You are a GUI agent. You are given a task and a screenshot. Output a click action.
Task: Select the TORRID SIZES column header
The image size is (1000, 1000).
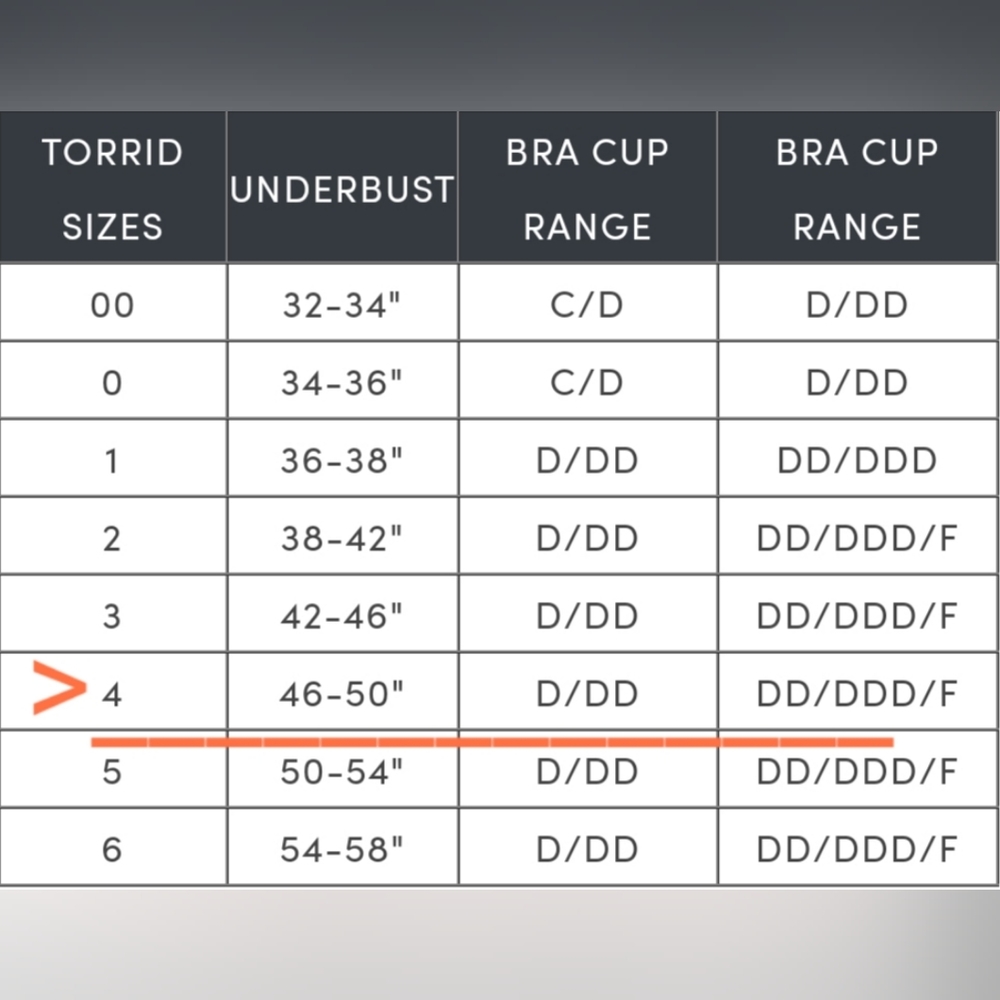tap(112, 189)
